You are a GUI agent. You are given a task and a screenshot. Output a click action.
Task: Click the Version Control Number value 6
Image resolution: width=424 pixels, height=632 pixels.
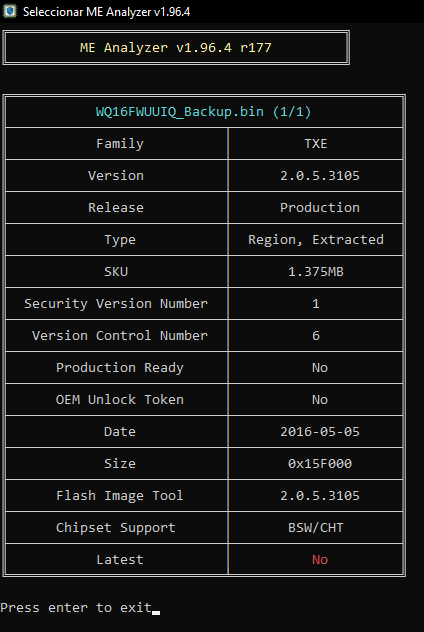316,335
